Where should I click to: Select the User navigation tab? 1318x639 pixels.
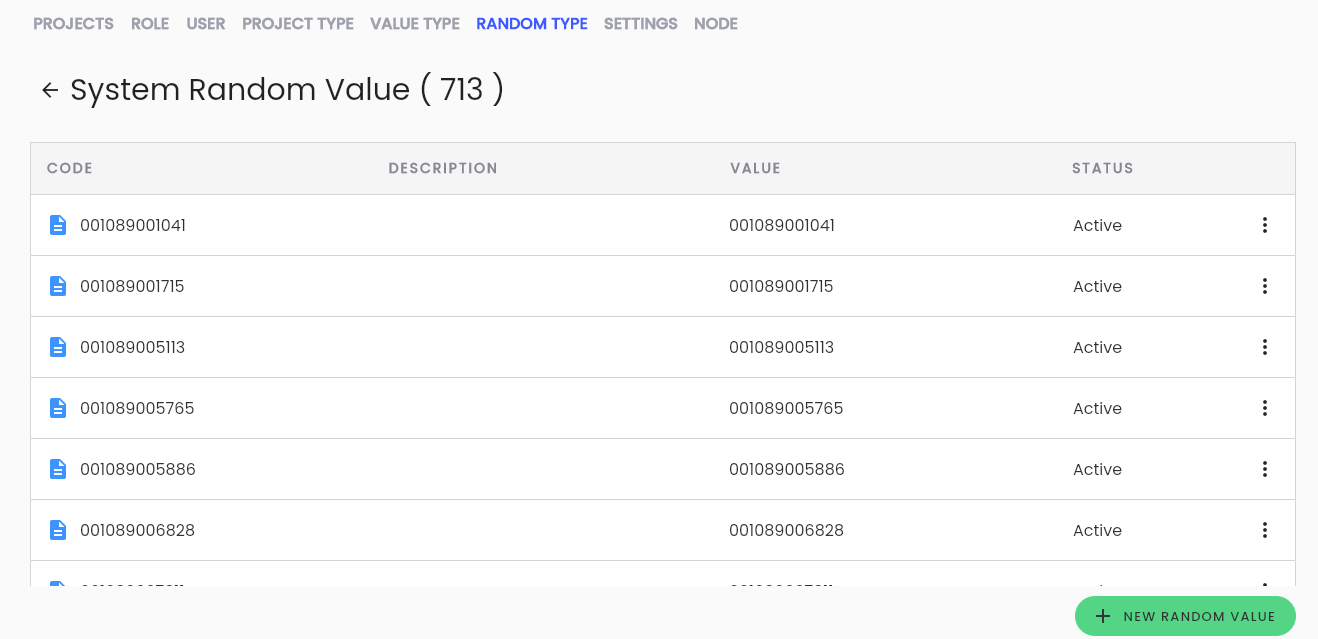pos(205,24)
